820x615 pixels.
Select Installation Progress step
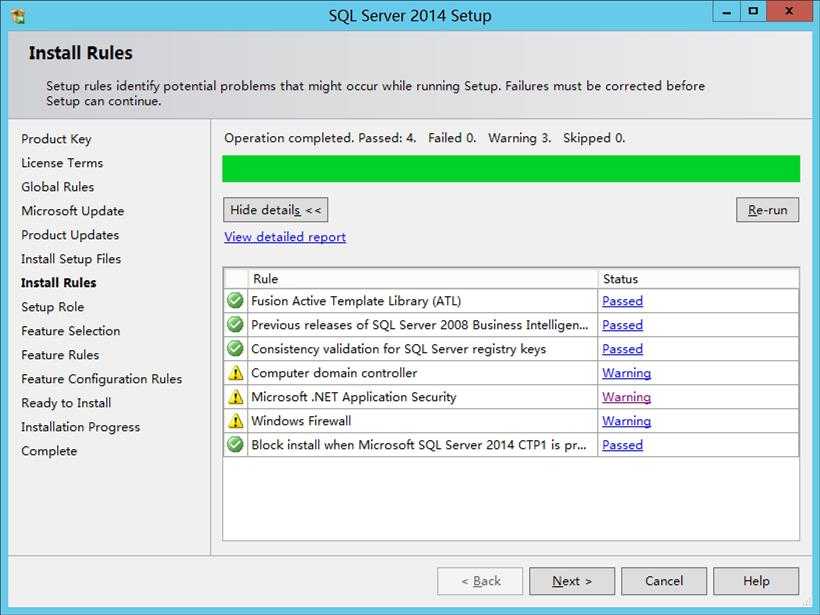coord(81,427)
